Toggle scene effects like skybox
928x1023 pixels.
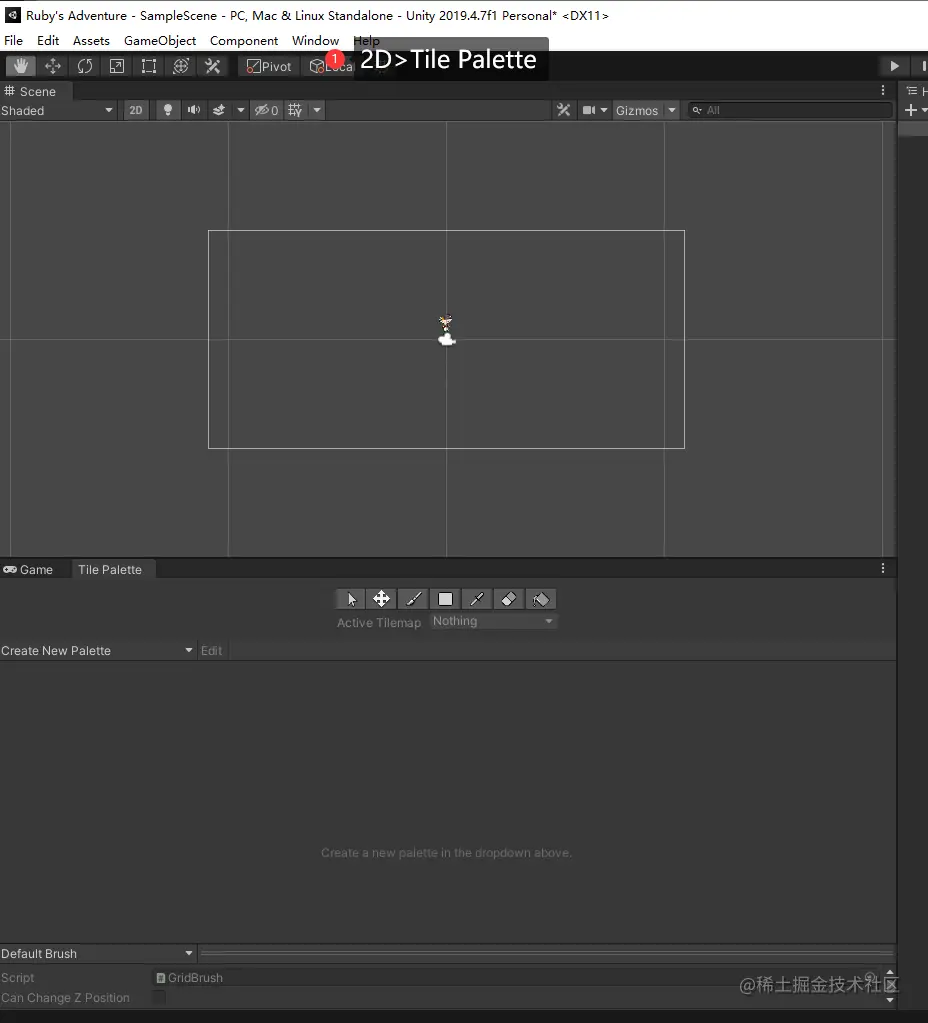(x=219, y=110)
